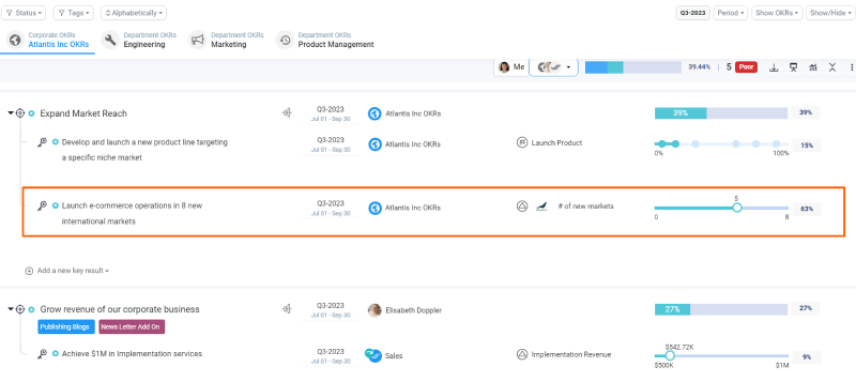Click key icon for Achieve $1M key result
856x371 pixels.
pyautogui.click(x=42, y=354)
